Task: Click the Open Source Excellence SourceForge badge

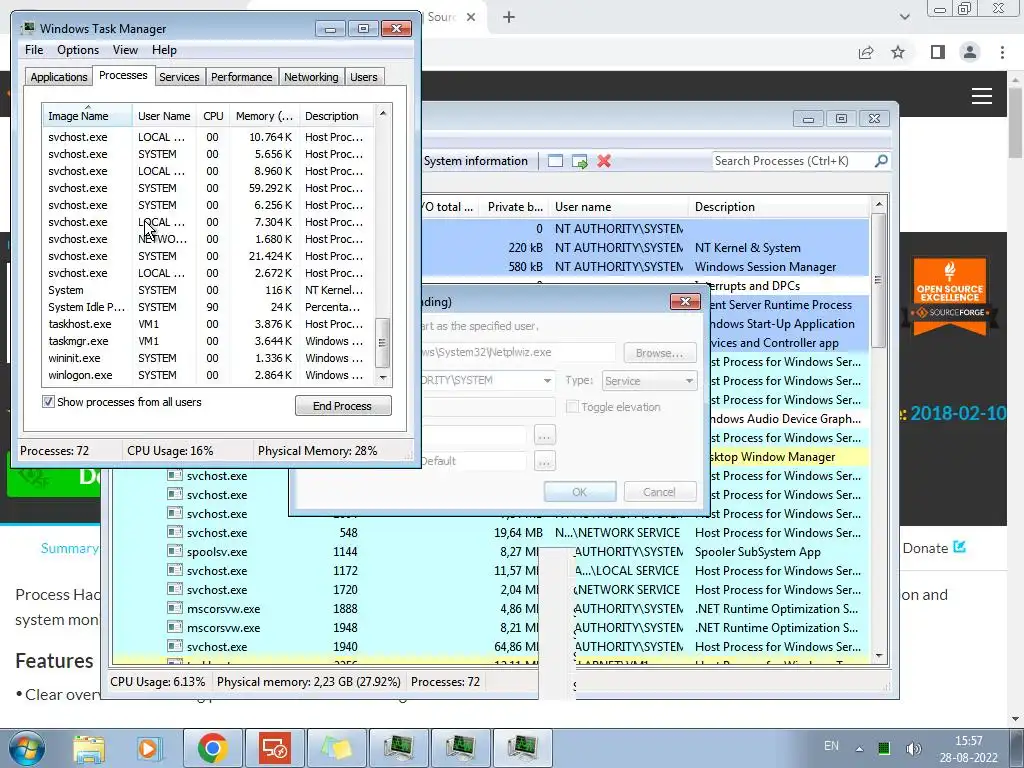Action: 950,296
